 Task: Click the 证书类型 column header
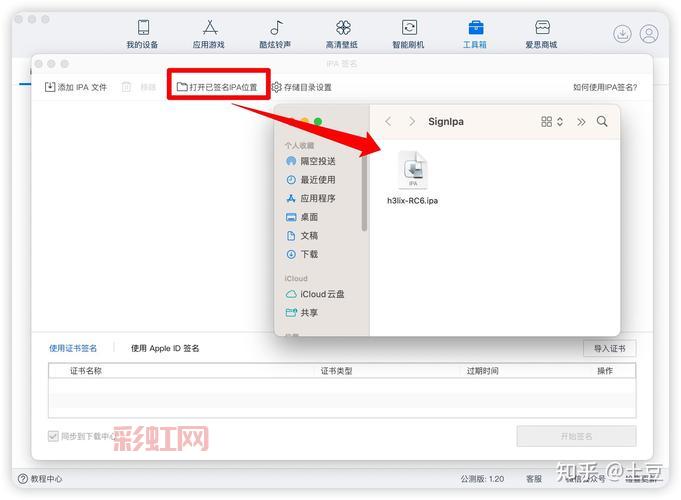click(x=337, y=371)
